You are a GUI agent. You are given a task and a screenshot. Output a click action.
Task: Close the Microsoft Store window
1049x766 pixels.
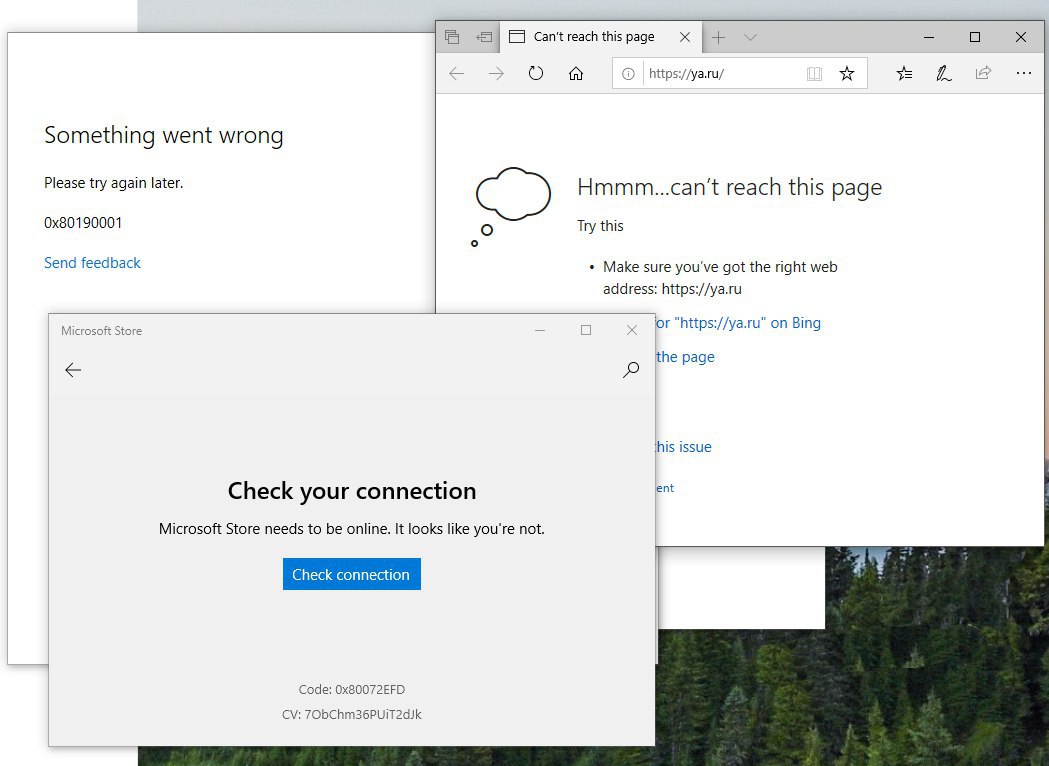point(632,330)
